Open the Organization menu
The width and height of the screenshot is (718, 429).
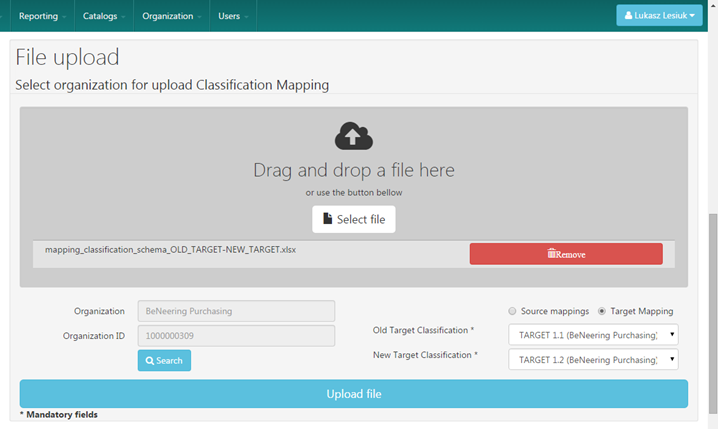171,16
